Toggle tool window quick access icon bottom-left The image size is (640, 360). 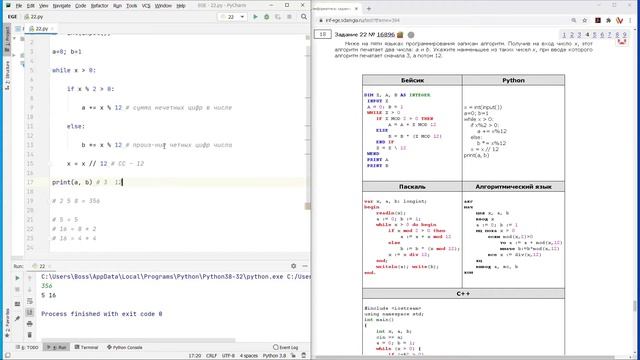pyautogui.click(x=8, y=356)
